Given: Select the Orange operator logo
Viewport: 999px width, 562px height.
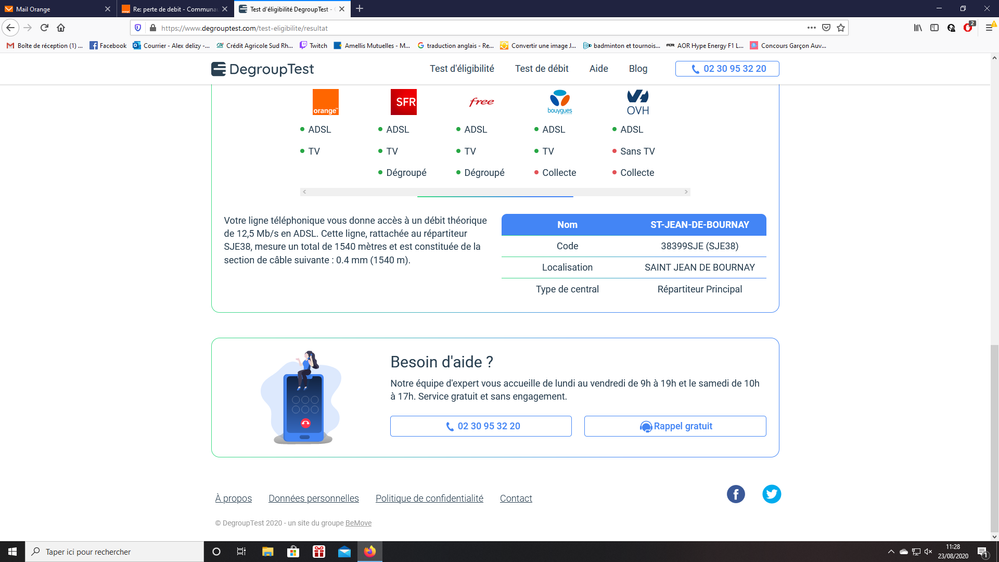Looking at the screenshot, I should coord(326,102).
